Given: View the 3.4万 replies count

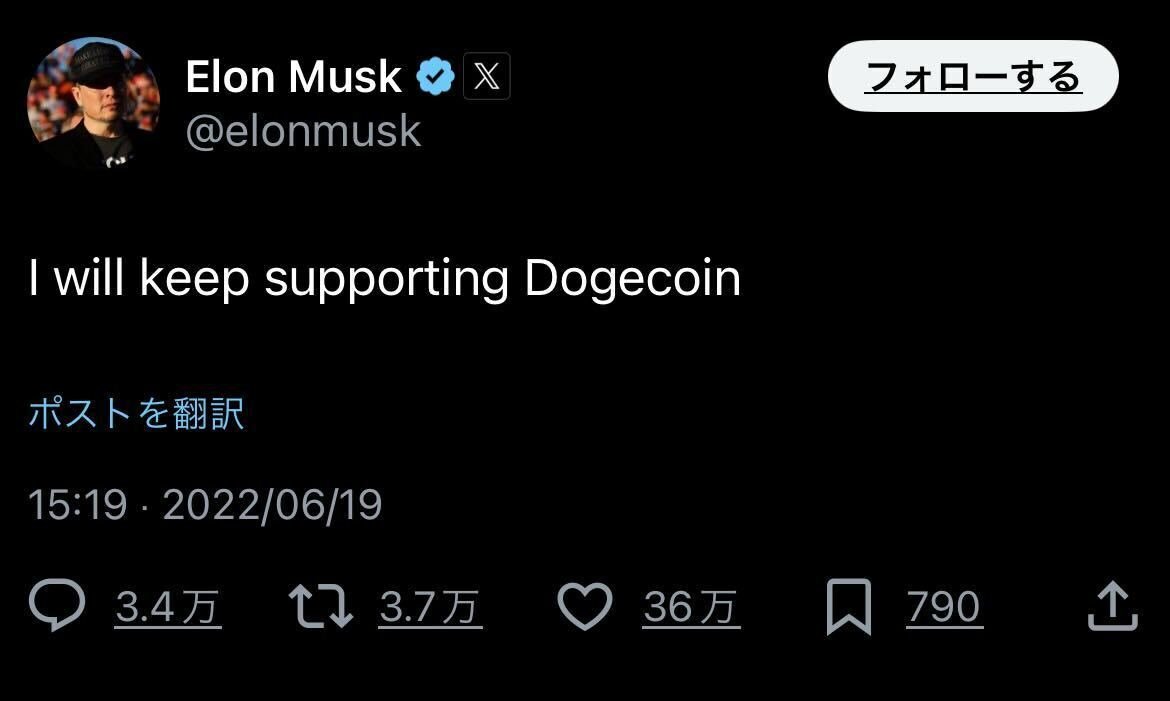Looking at the screenshot, I should coord(168,607).
